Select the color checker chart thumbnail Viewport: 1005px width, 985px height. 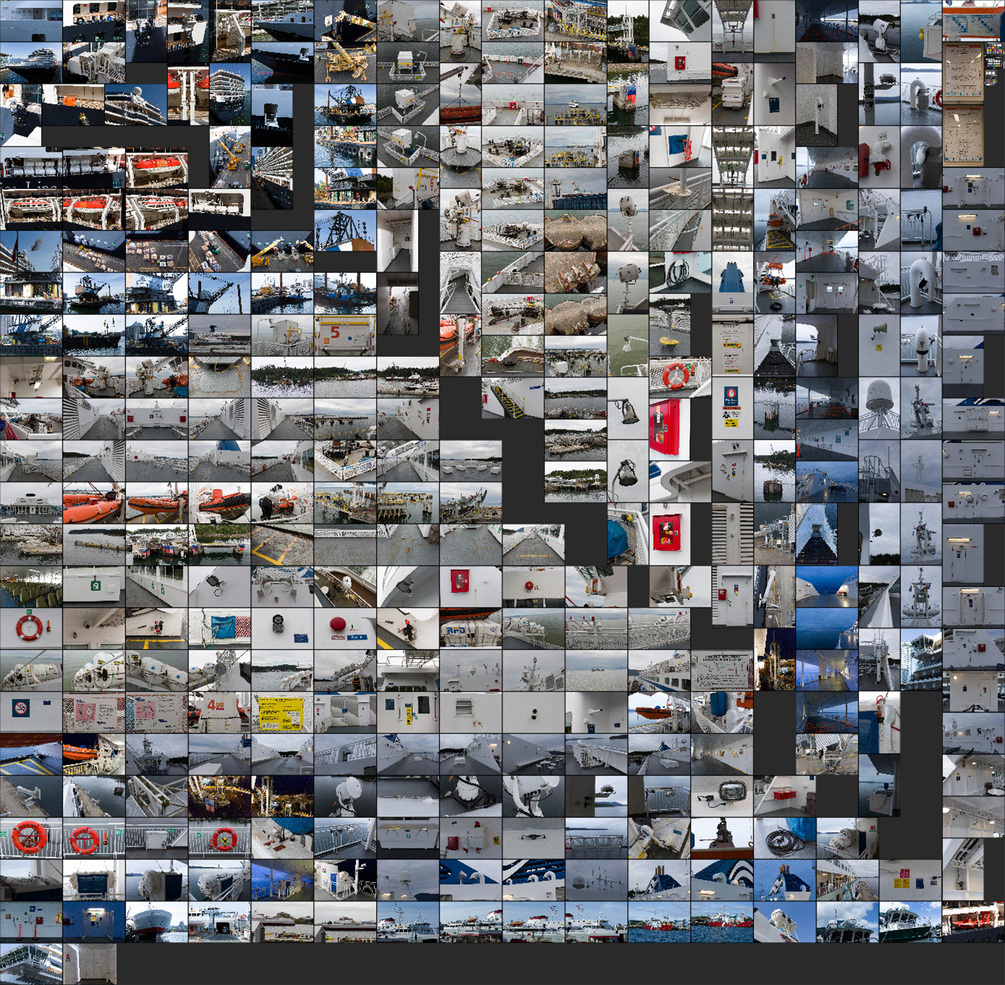tap(994, 63)
